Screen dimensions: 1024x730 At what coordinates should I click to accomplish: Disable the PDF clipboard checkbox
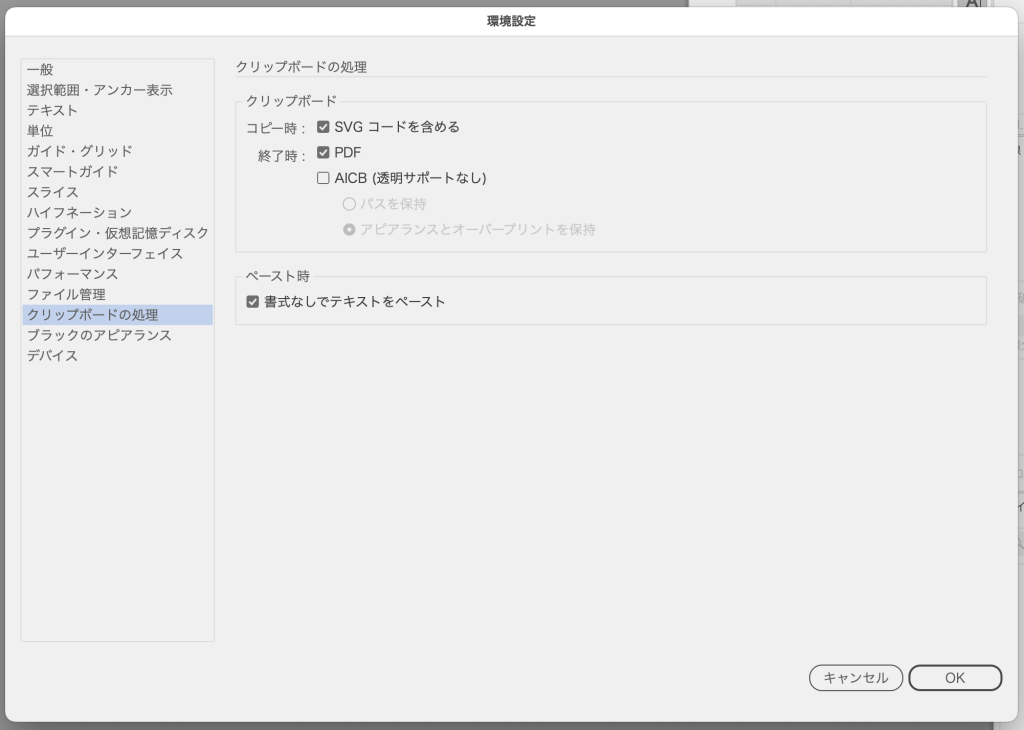pos(323,153)
